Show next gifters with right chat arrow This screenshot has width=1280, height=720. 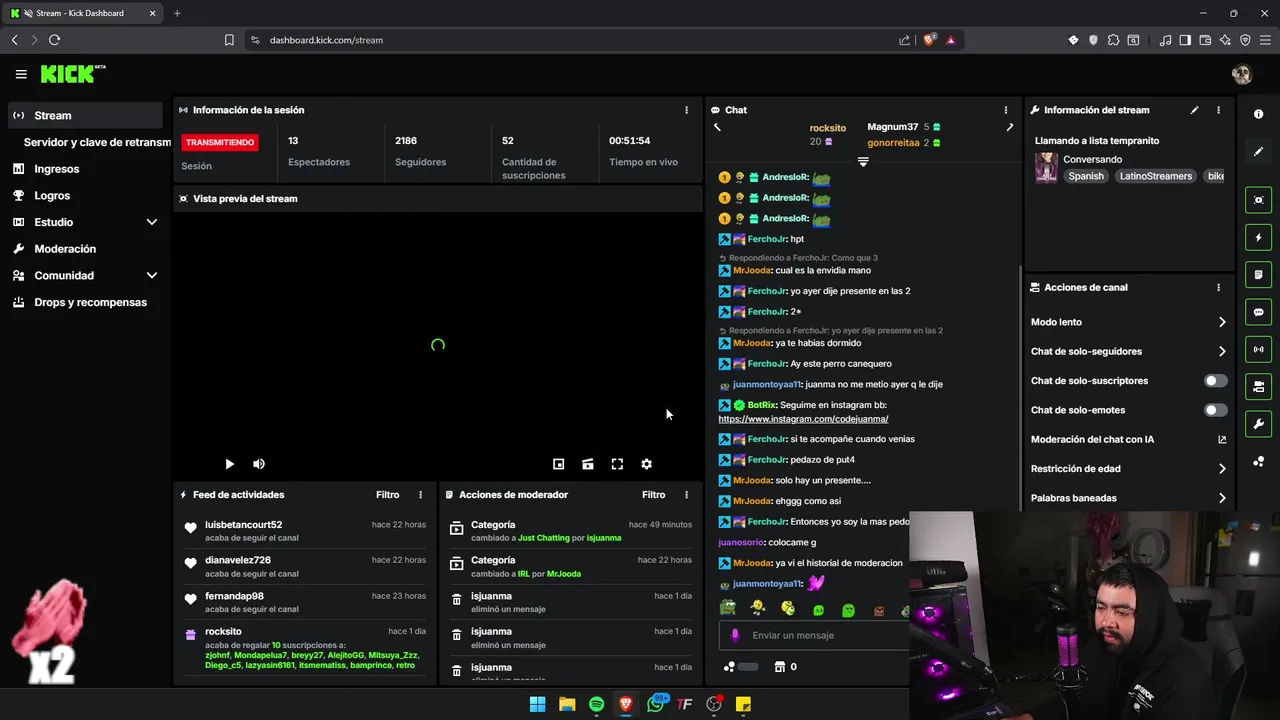tap(1009, 127)
